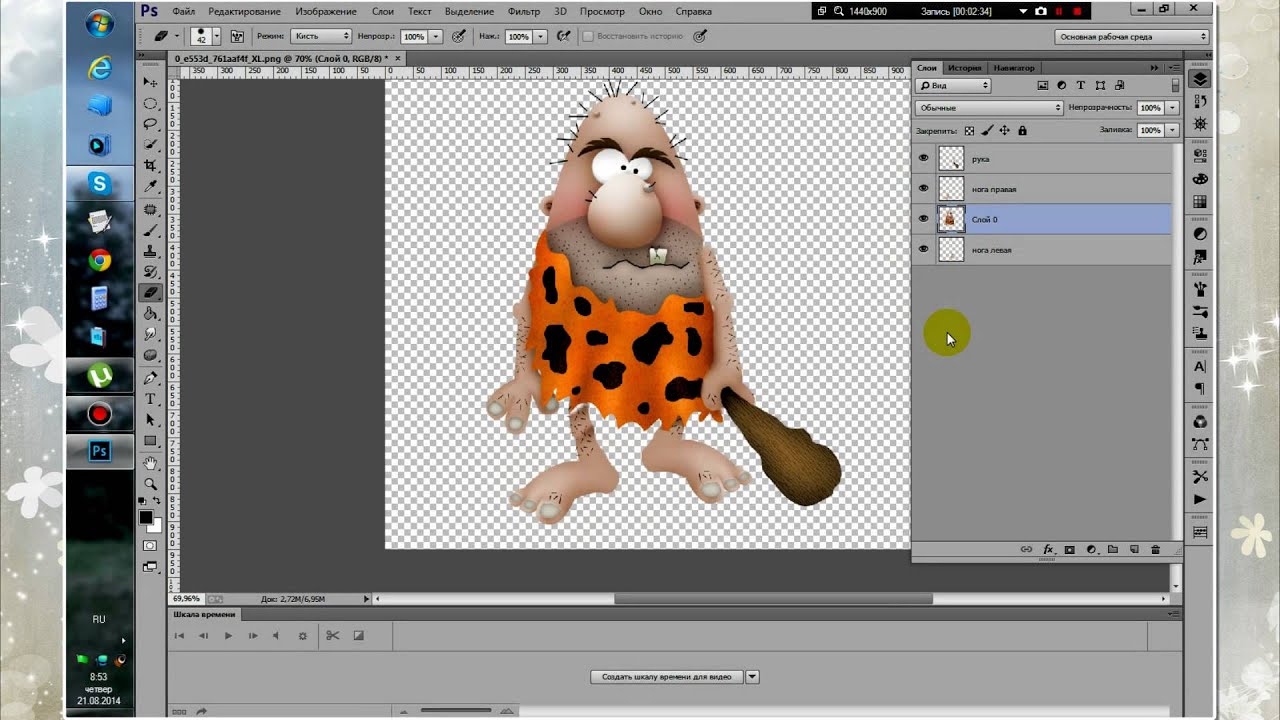Open the 'Режим' Кисть dropdown
Viewport: 1280px width, 720px height.
click(x=321, y=36)
